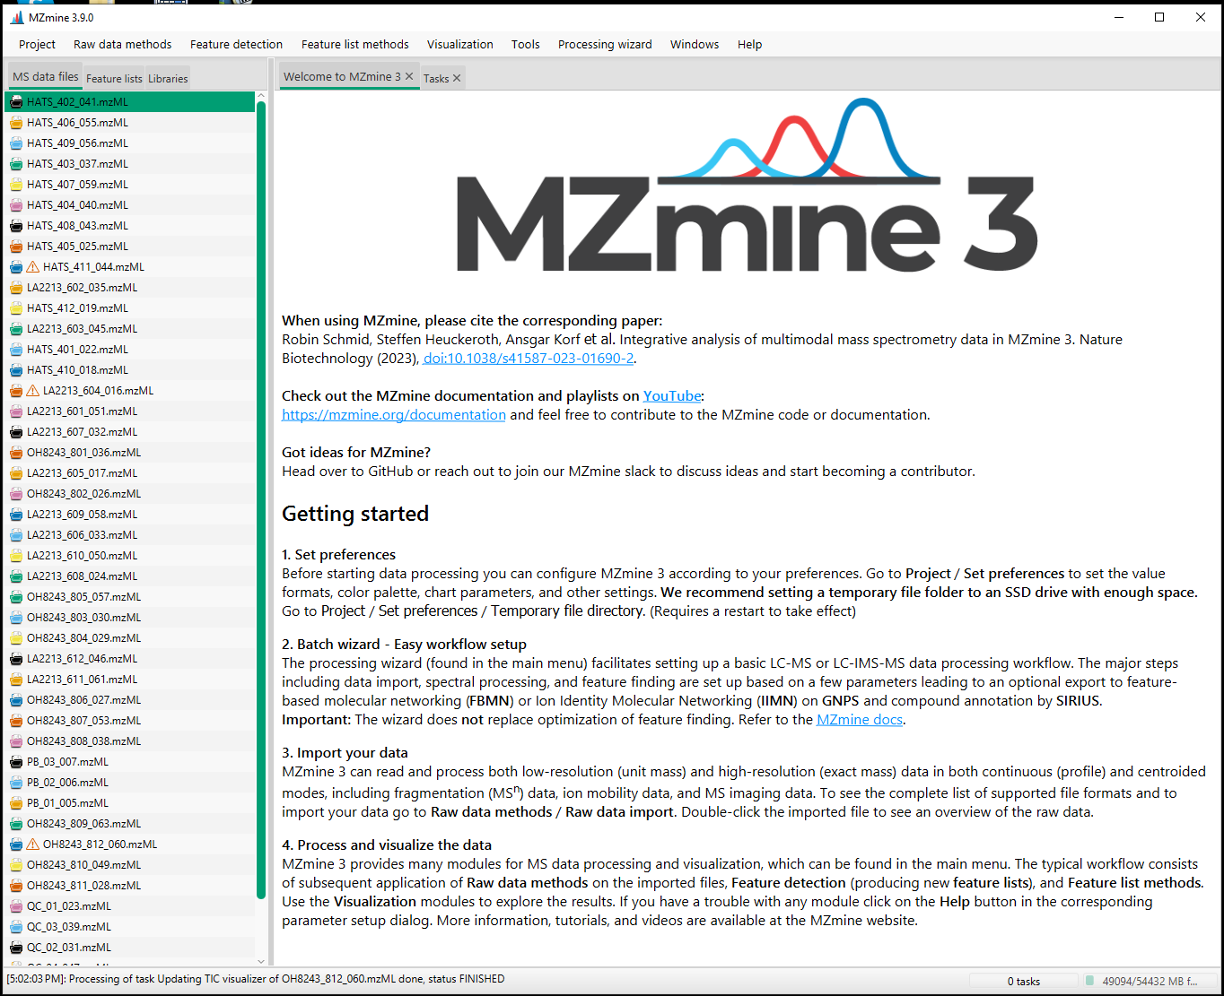Click the MZmine app icon in title bar
Image resolution: width=1224 pixels, height=996 pixels.
(x=18, y=17)
